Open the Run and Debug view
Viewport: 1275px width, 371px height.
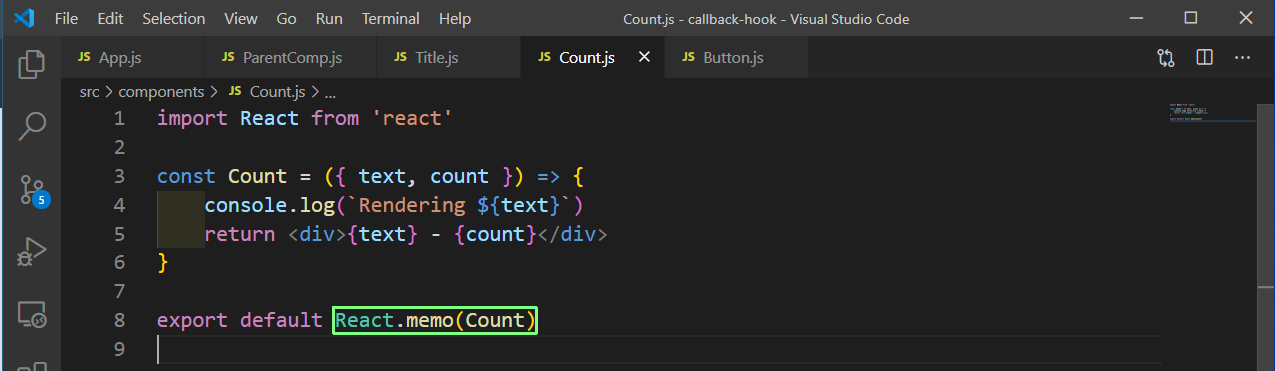click(32, 252)
